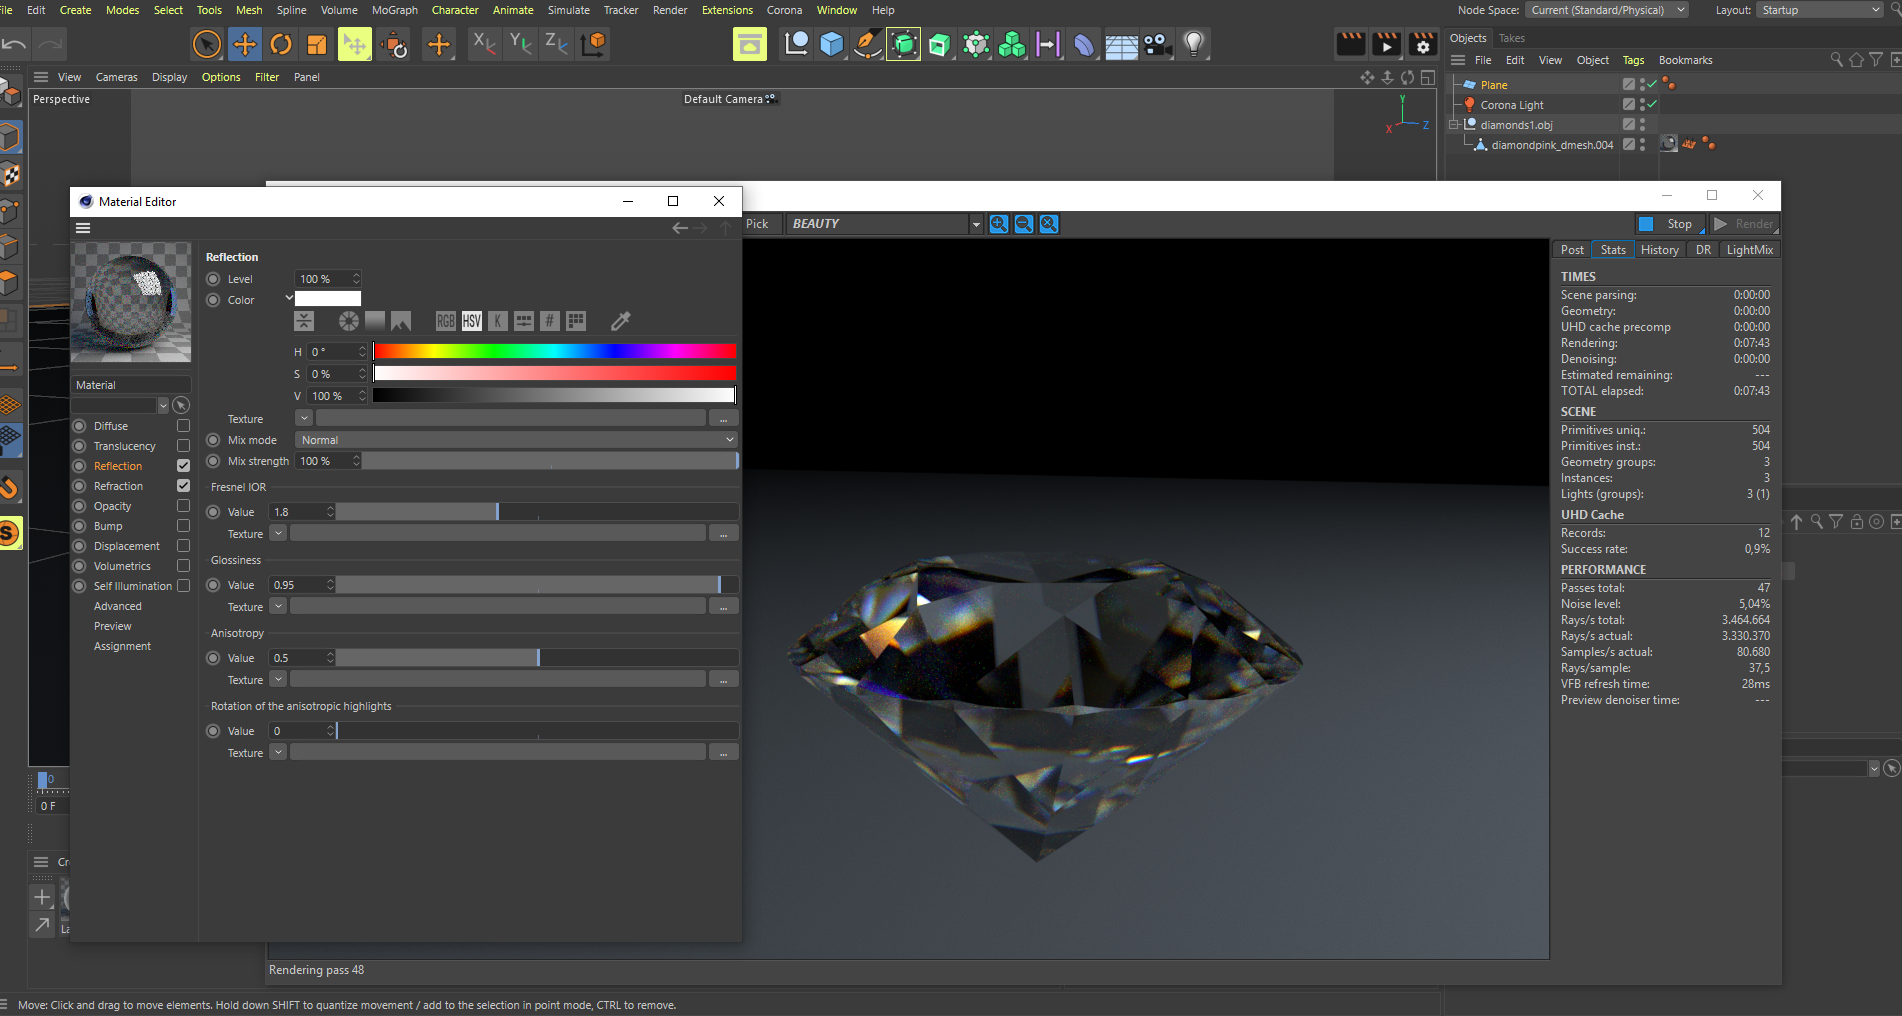Show the color swatches grid
The height and width of the screenshot is (1016, 1902).
click(x=576, y=321)
